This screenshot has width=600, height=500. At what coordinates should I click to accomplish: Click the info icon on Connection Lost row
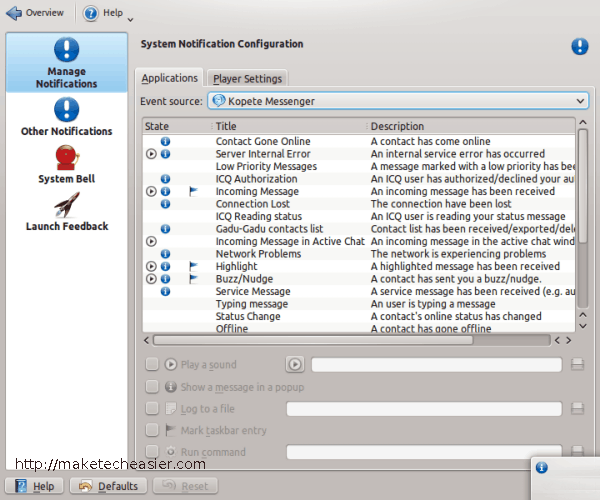pos(165,204)
